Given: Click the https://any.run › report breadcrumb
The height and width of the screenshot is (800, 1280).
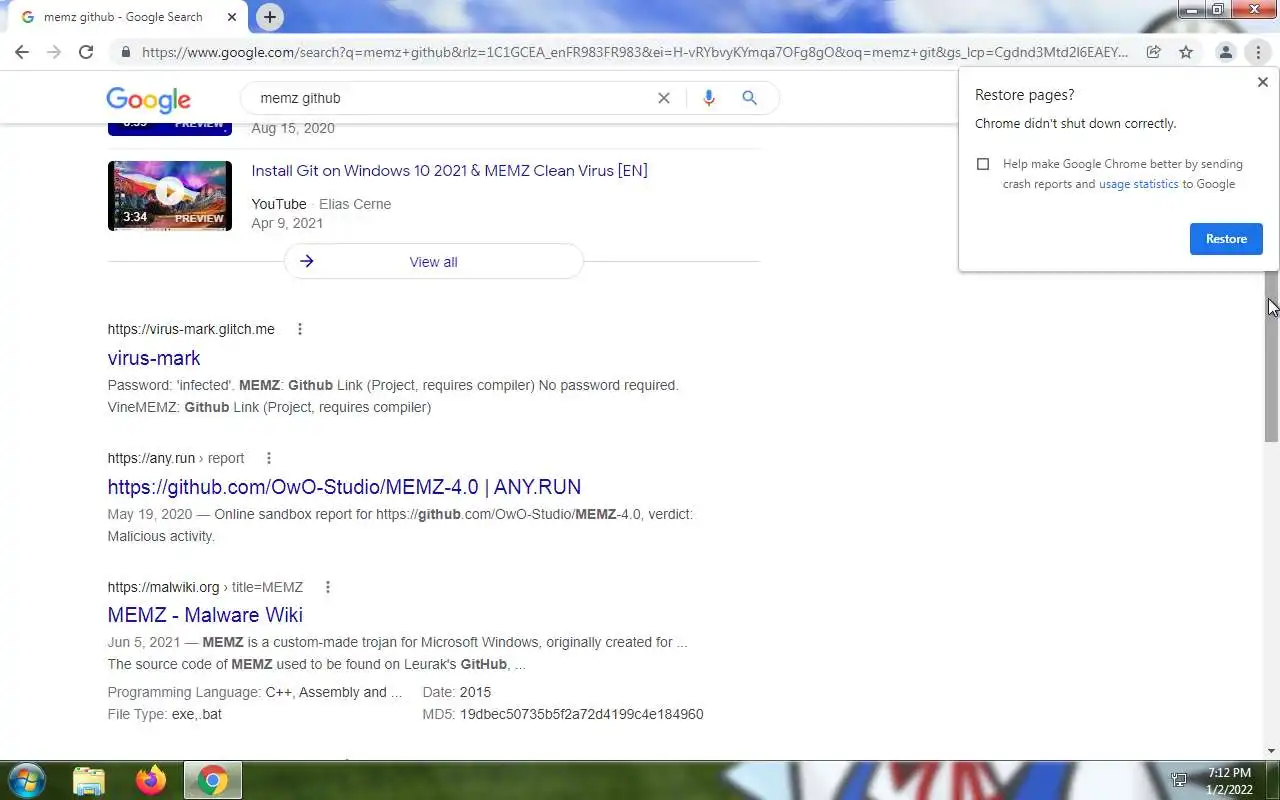Looking at the screenshot, I should pyautogui.click(x=176, y=458).
